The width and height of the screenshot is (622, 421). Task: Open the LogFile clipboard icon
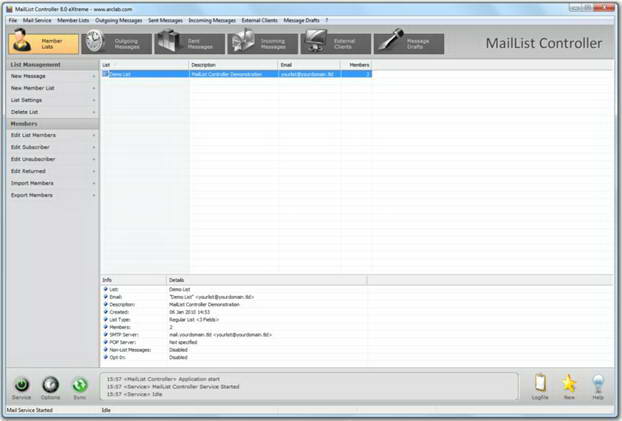pos(540,383)
